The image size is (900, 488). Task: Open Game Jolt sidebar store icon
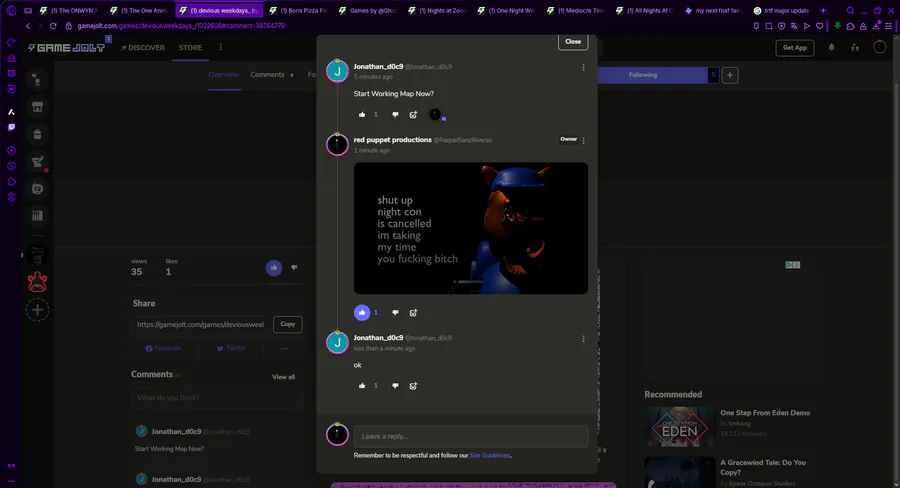pos(37,107)
